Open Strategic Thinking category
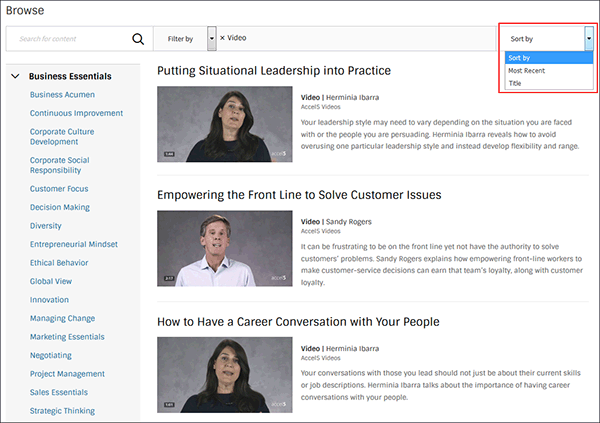600x423 pixels. click(62, 411)
